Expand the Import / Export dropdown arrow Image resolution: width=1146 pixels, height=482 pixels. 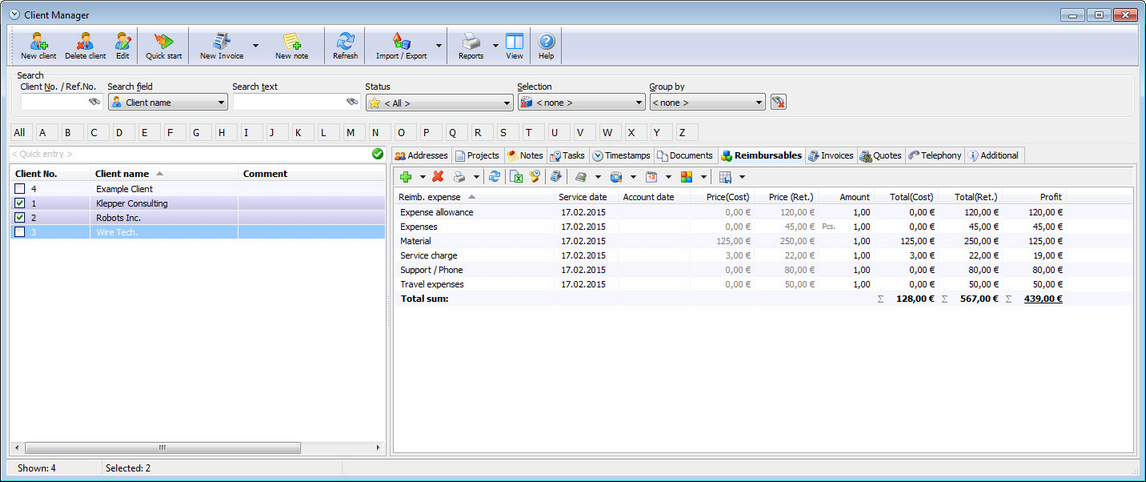tap(439, 45)
